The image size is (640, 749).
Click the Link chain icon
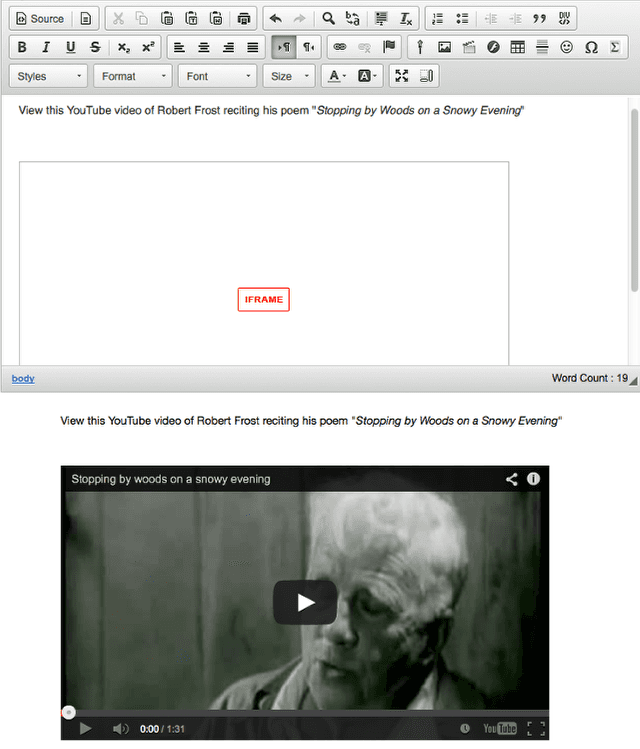pos(340,47)
